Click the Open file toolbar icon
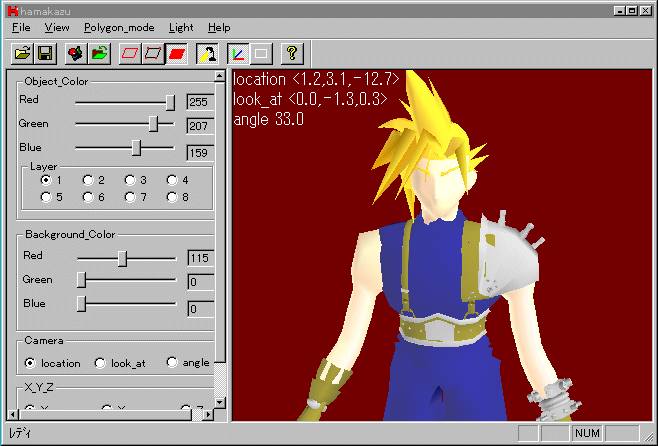Image resolution: width=658 pixels, height=446 pixels. point(22,53)
